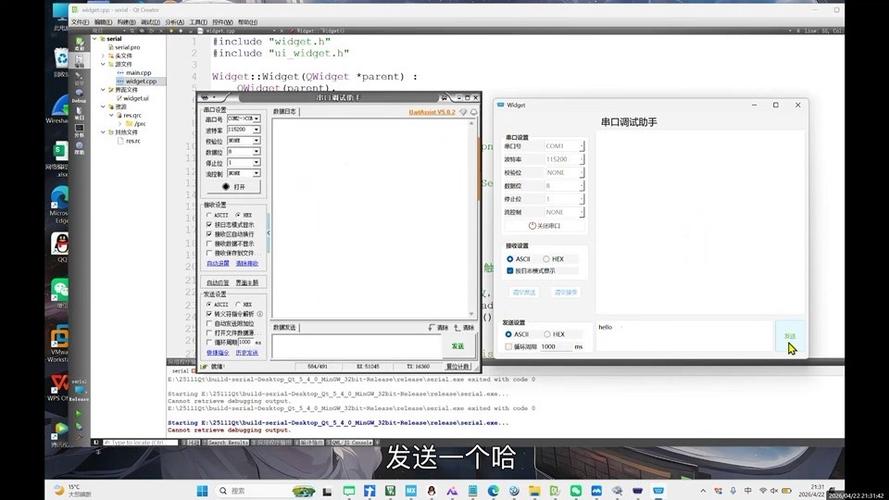Click 1000 loop period field in UartAssist
This screenshot has height=500, width=889.
point(247,342)
